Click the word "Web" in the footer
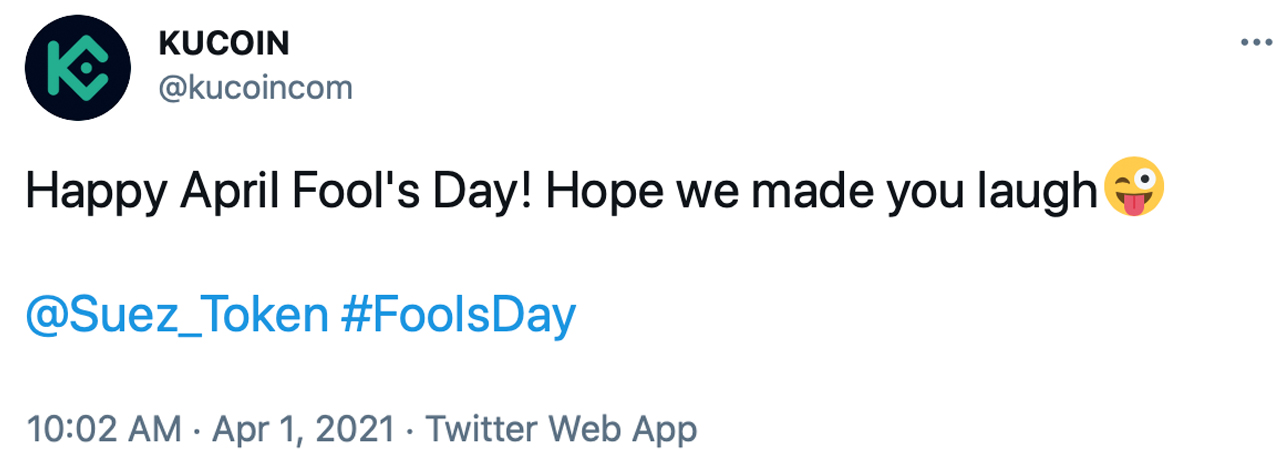This screenshot has height=450, width=1280. point(591,430)
